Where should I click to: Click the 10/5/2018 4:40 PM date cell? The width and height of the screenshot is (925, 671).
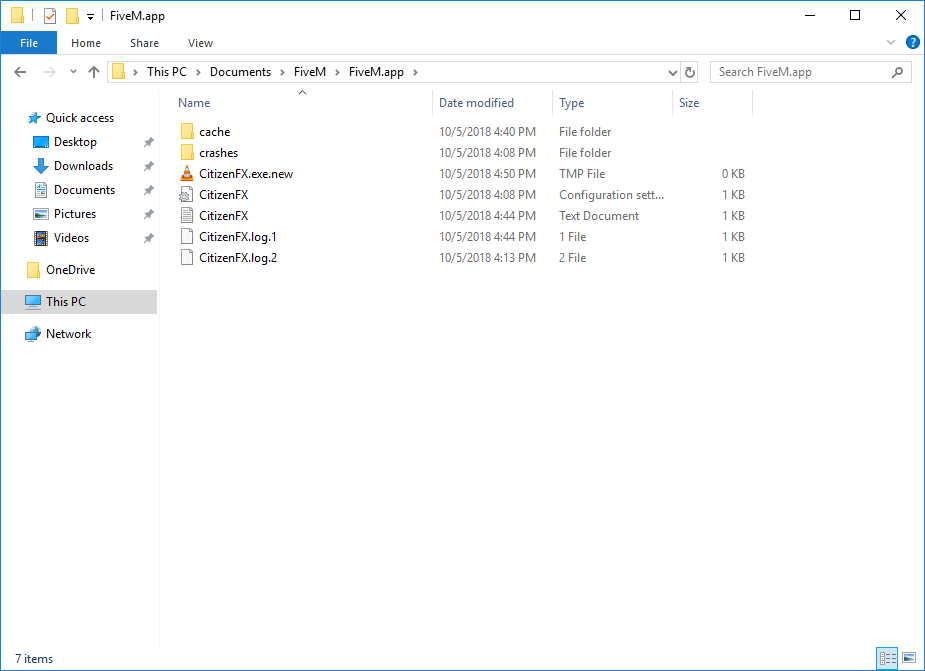pyautogui.click(x=487, y=132)
